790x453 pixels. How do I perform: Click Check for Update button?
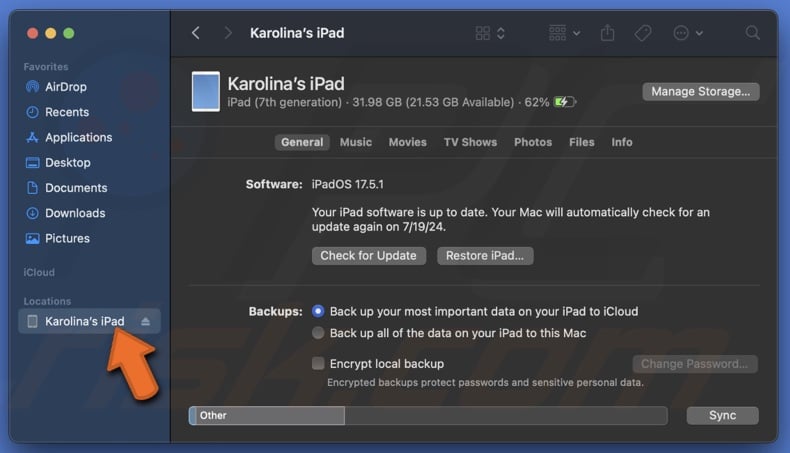click(369, 255)
